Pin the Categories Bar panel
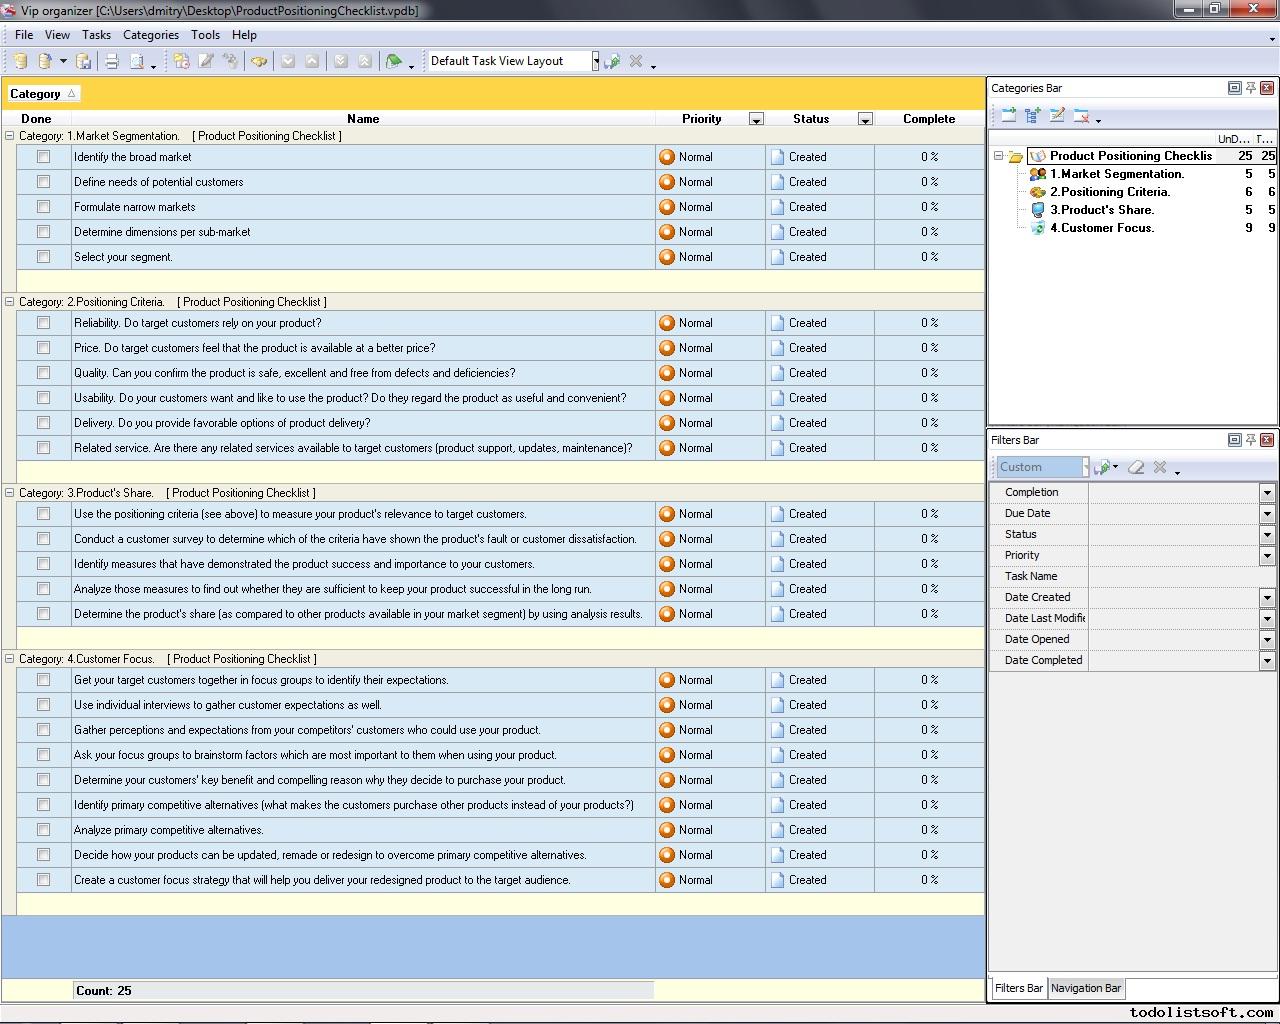Screen dimensions: 1280x1024 coord(1250,88)
